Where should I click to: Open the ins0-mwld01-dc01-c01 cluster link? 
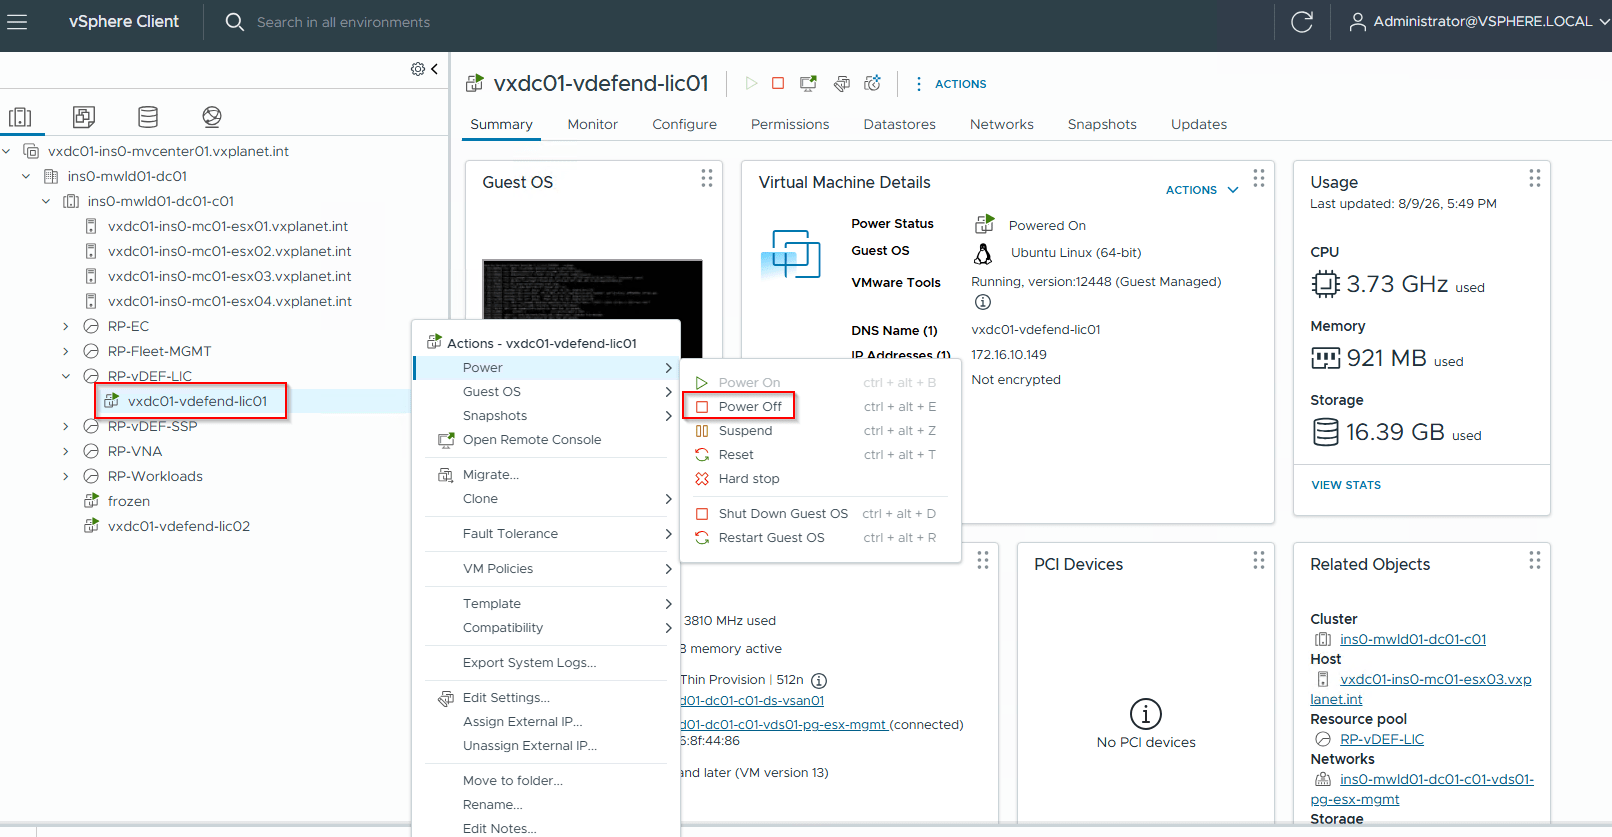1413,639
